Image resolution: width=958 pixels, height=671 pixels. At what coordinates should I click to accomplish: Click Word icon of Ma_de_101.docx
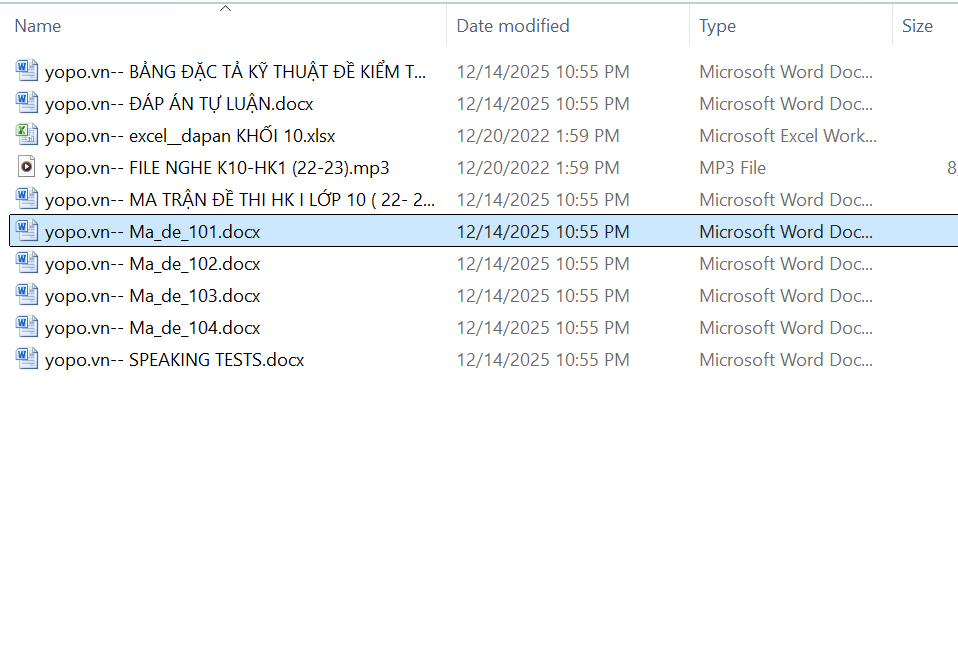pyautogui.click(x=27, y=231)
